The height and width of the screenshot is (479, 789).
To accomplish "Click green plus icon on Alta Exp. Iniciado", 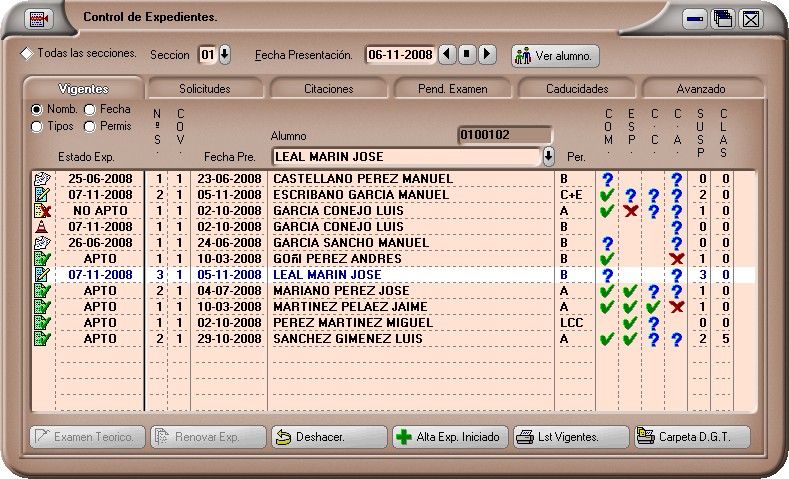I will 403,437.
